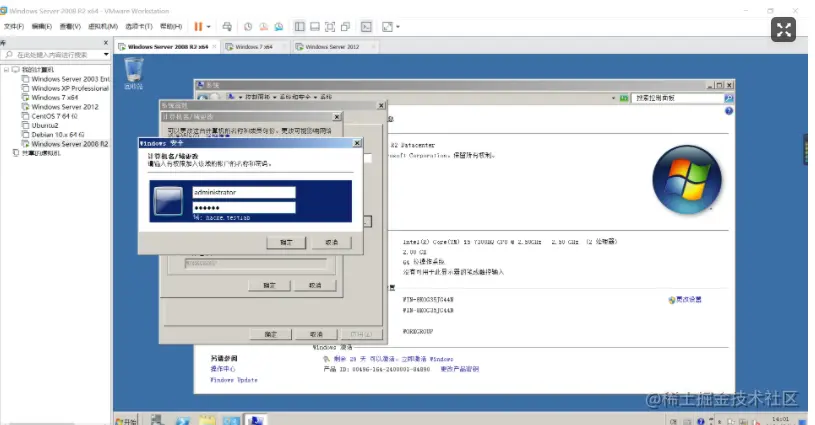The width and height of the screenshot is (815, 425).
Task: Click the administrator username field
Action: click(244, 192)
